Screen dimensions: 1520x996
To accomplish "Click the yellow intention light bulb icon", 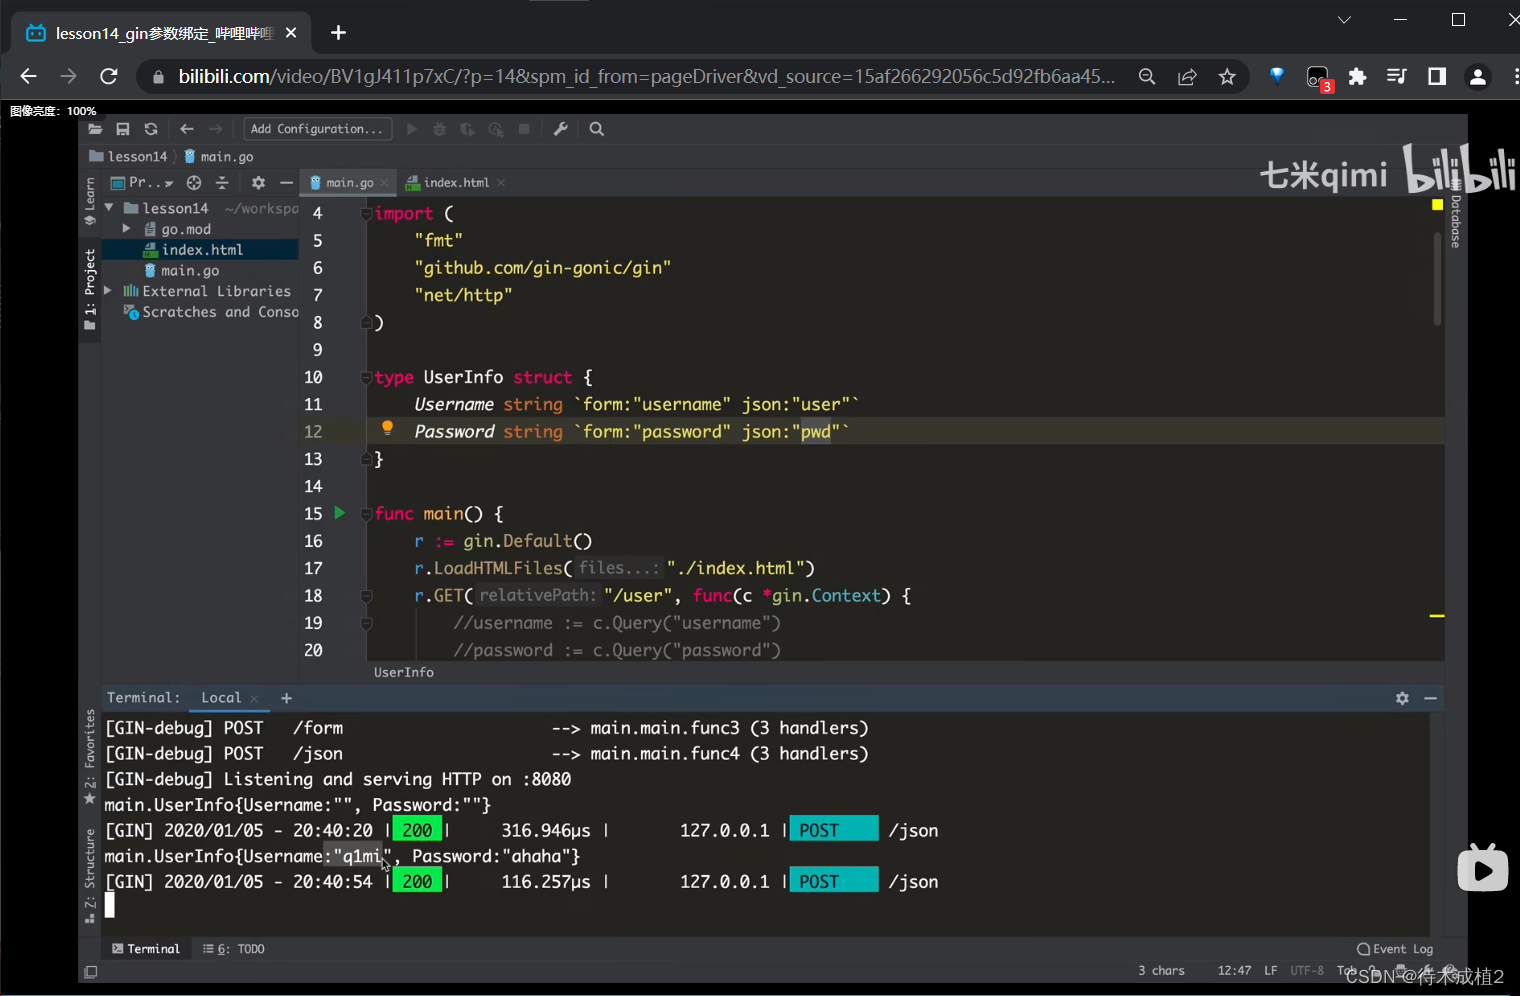I will (387, 429).
